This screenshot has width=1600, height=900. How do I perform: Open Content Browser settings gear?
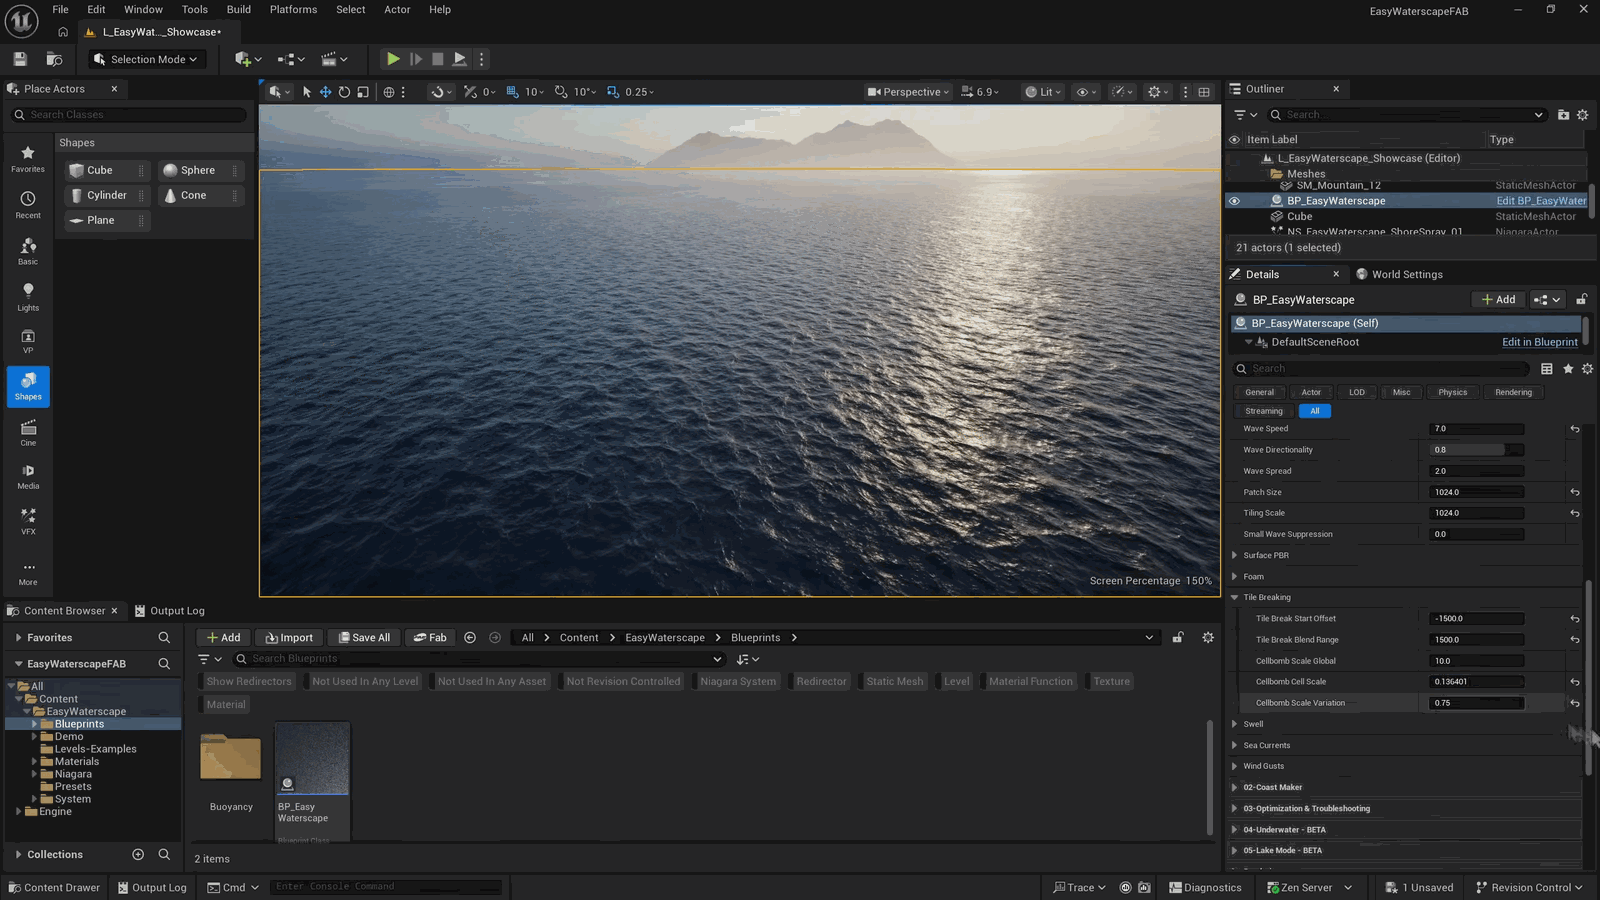click(x=1208, y=638)
